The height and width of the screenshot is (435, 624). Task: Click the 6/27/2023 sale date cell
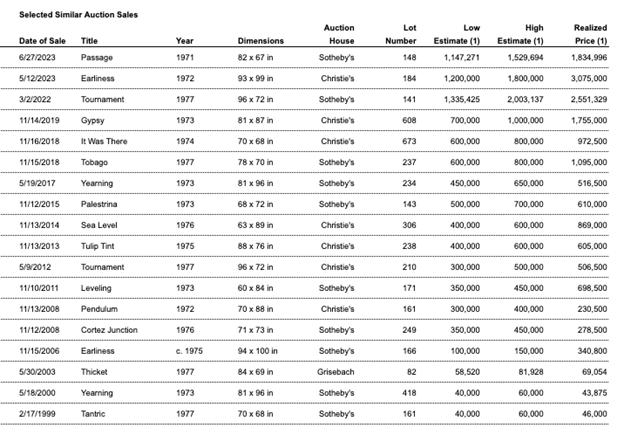[40, 57]
